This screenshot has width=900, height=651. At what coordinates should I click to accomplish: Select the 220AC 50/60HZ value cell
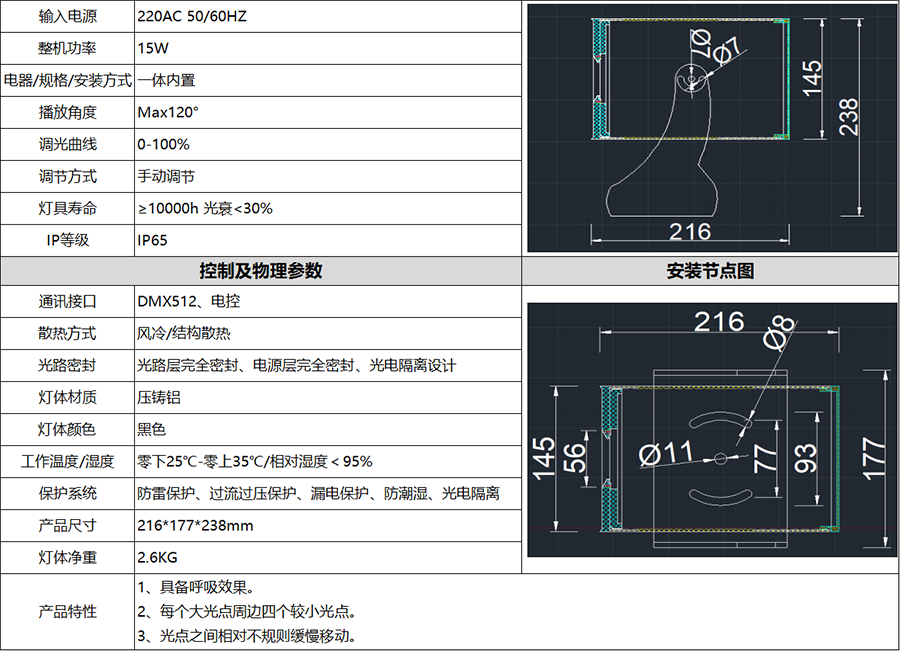pos(190,17)
